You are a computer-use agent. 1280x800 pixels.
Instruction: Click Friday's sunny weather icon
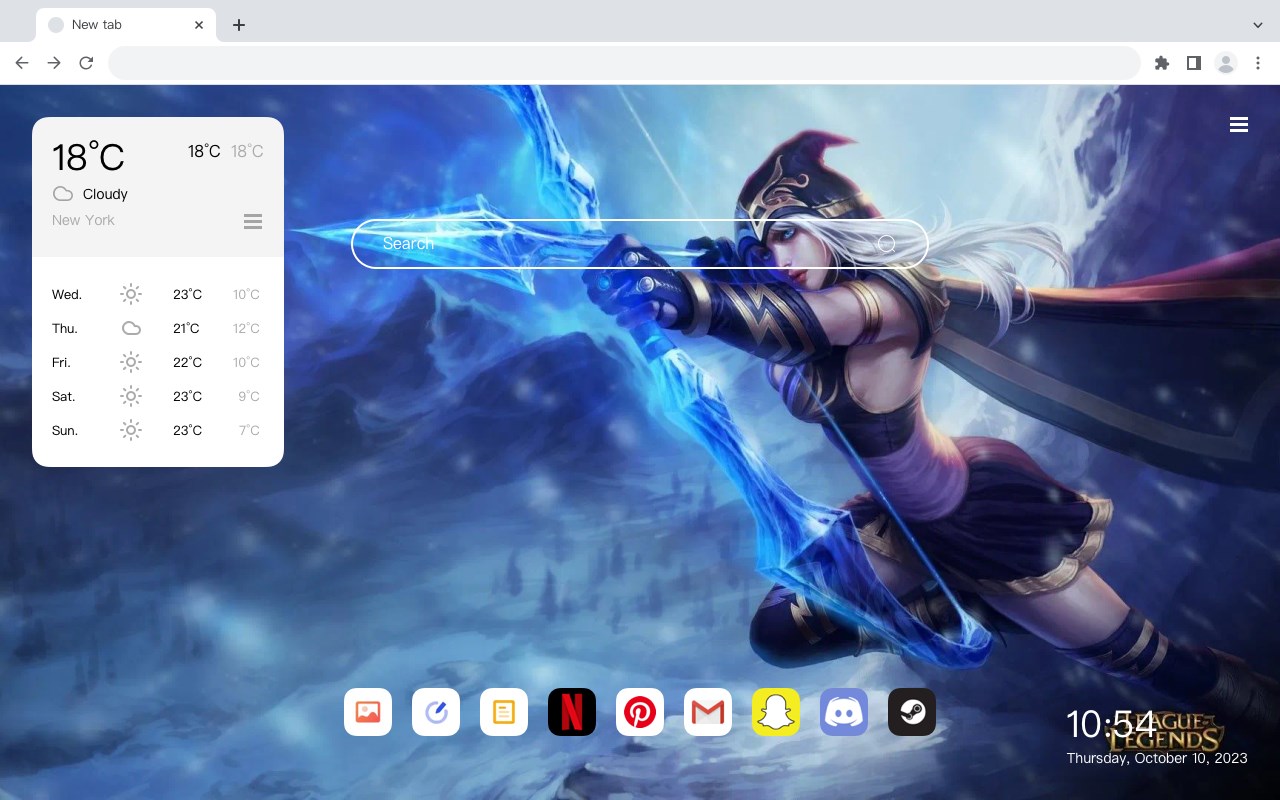[131, 362]
